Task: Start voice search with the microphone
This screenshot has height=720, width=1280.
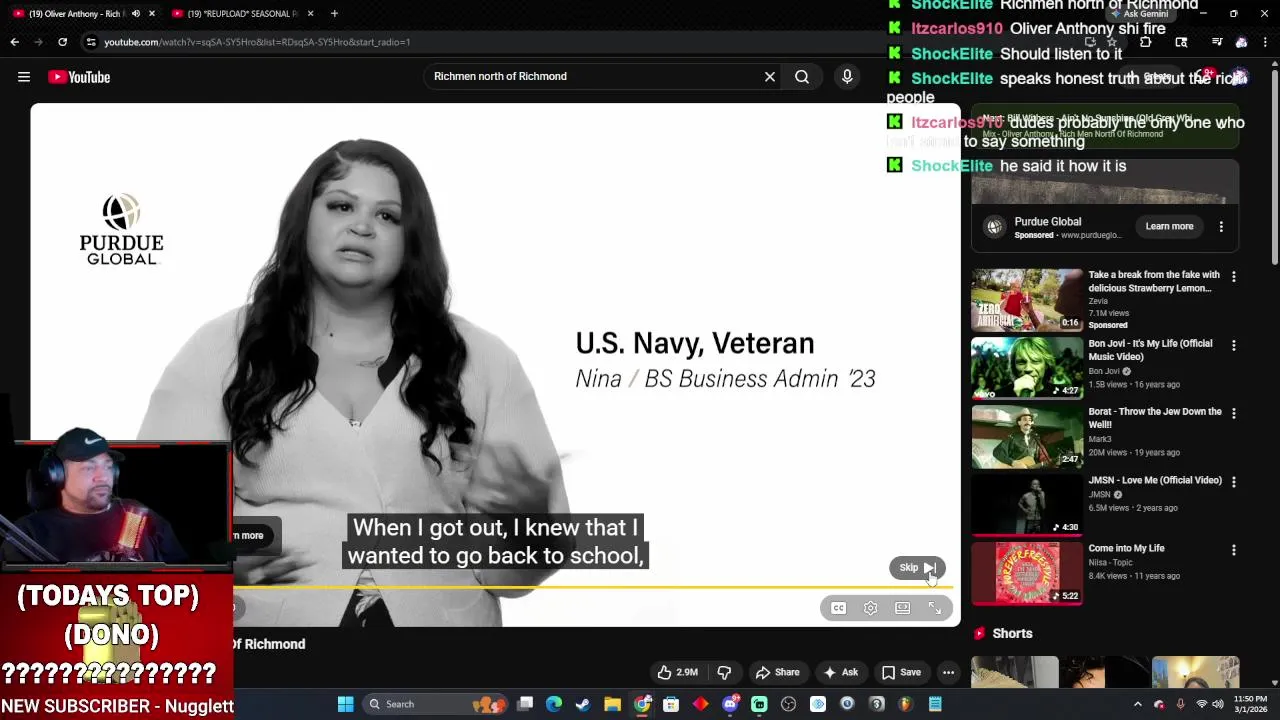Action: 847,76
